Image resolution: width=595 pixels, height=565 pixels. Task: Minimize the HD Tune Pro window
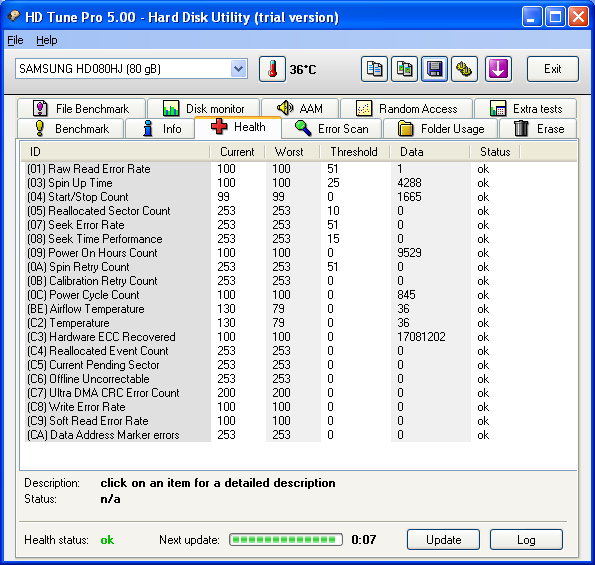(x=531, y=17)
